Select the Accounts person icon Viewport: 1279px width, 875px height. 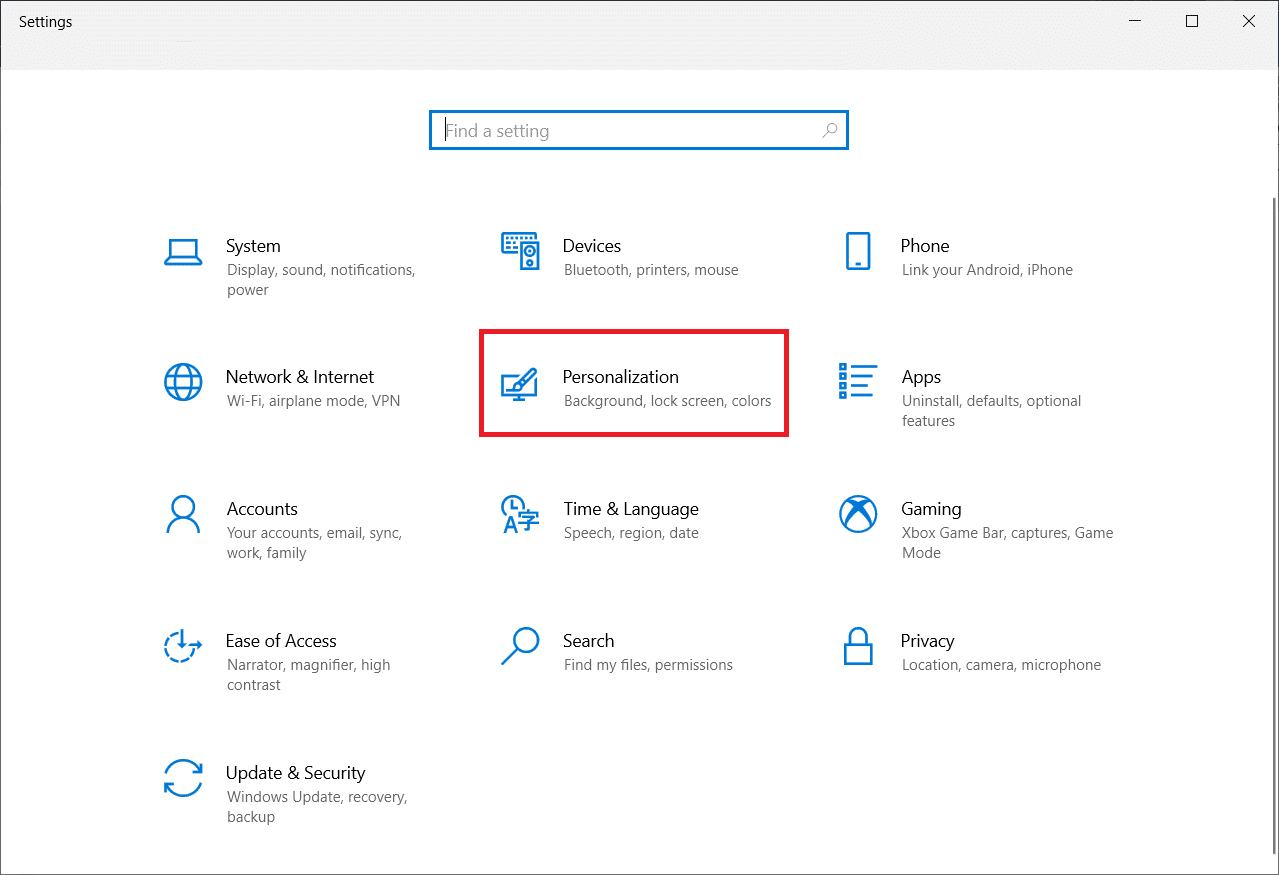[183, 514]
